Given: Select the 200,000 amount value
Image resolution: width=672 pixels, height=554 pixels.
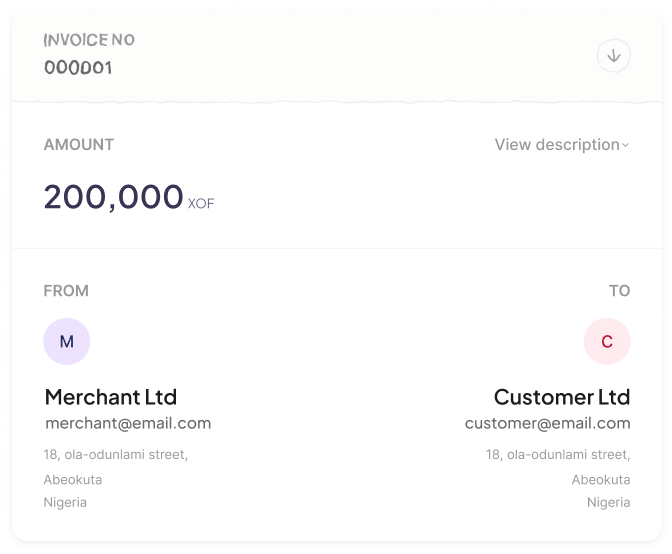Looking at the screenshot, I should coord(113,197).
